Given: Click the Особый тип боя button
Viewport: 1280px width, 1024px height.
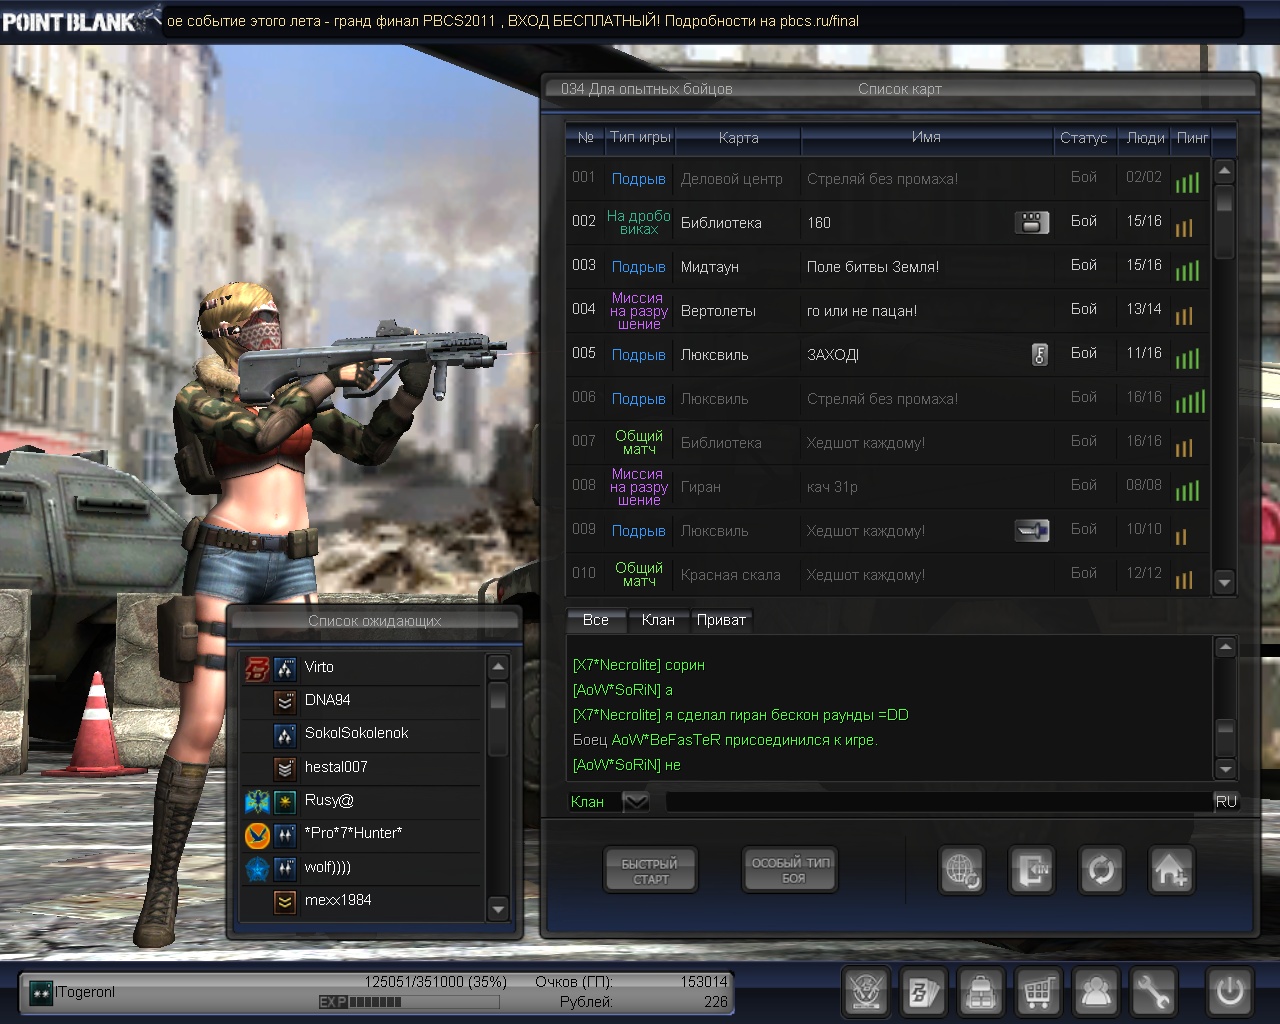Looking at the screenshot, I should coord(791,870).
